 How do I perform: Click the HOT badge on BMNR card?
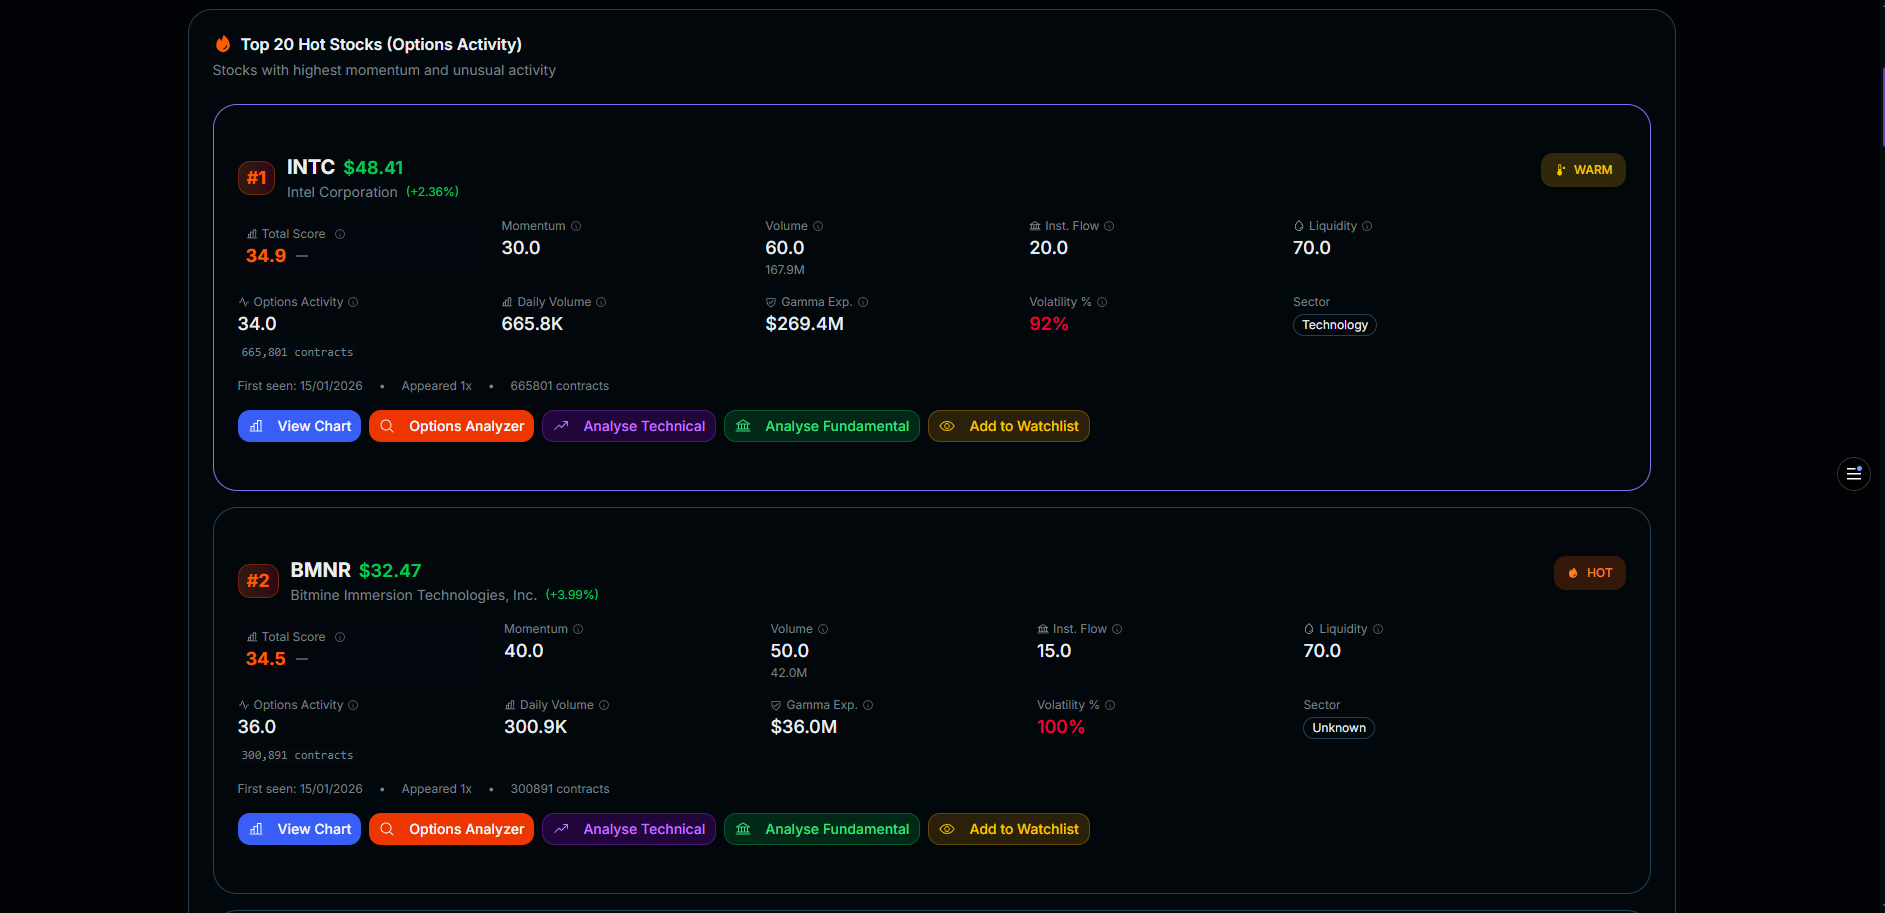coord(1589,573)
